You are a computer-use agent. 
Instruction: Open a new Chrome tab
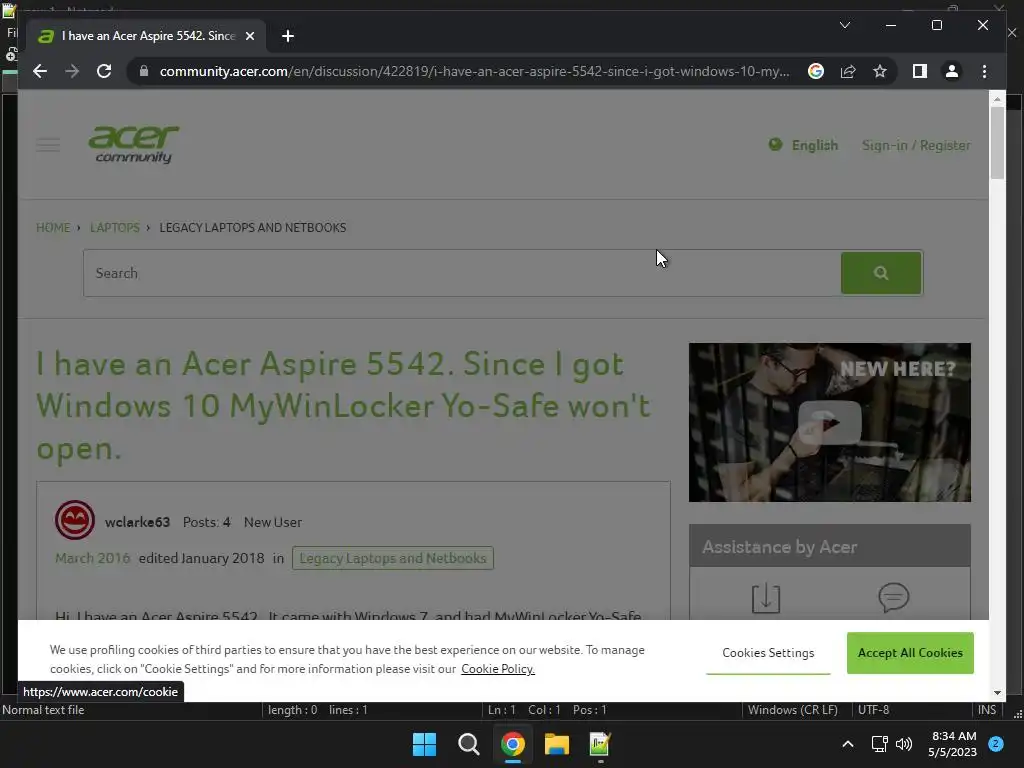click(288, 36)
